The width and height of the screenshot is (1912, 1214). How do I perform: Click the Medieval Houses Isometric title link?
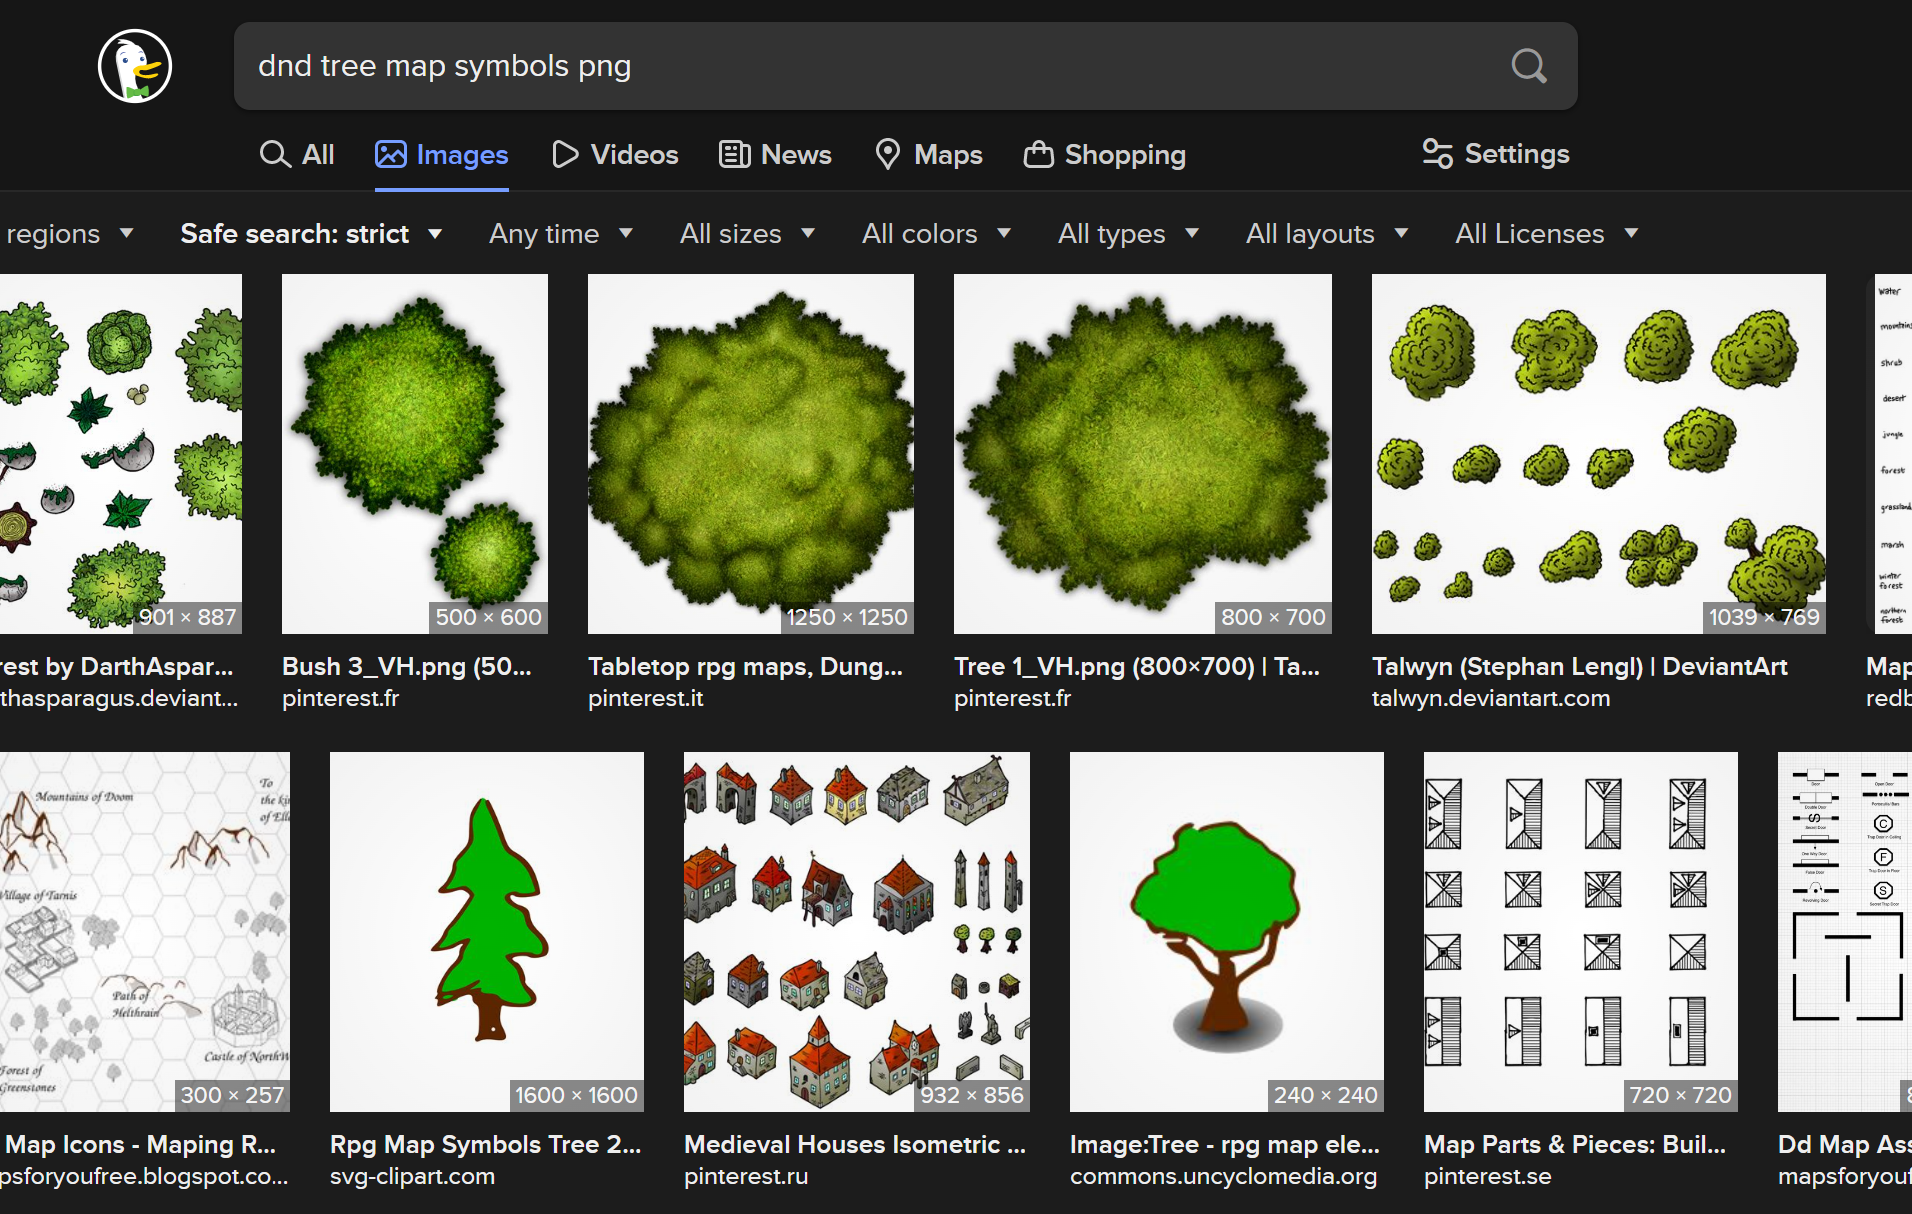tap(855, 1144)
